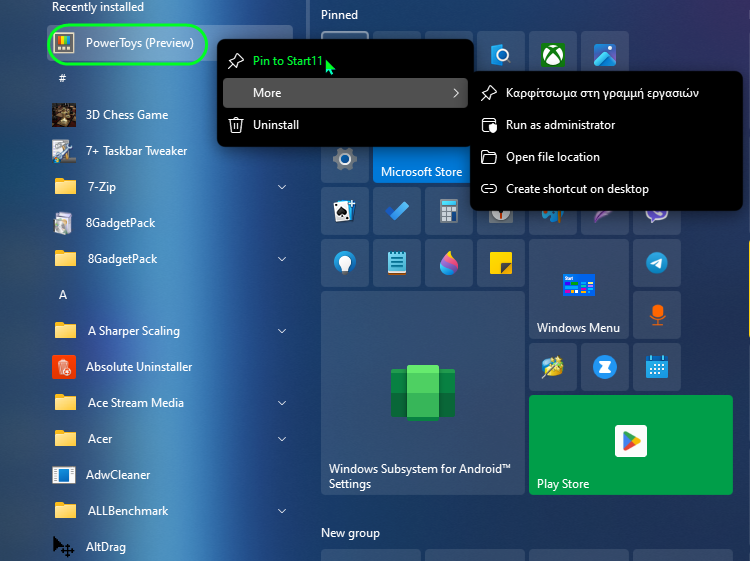Screen dimensions: 750x561
Task: Select Pin to Start11 menu option
Action: click(287, 61)
